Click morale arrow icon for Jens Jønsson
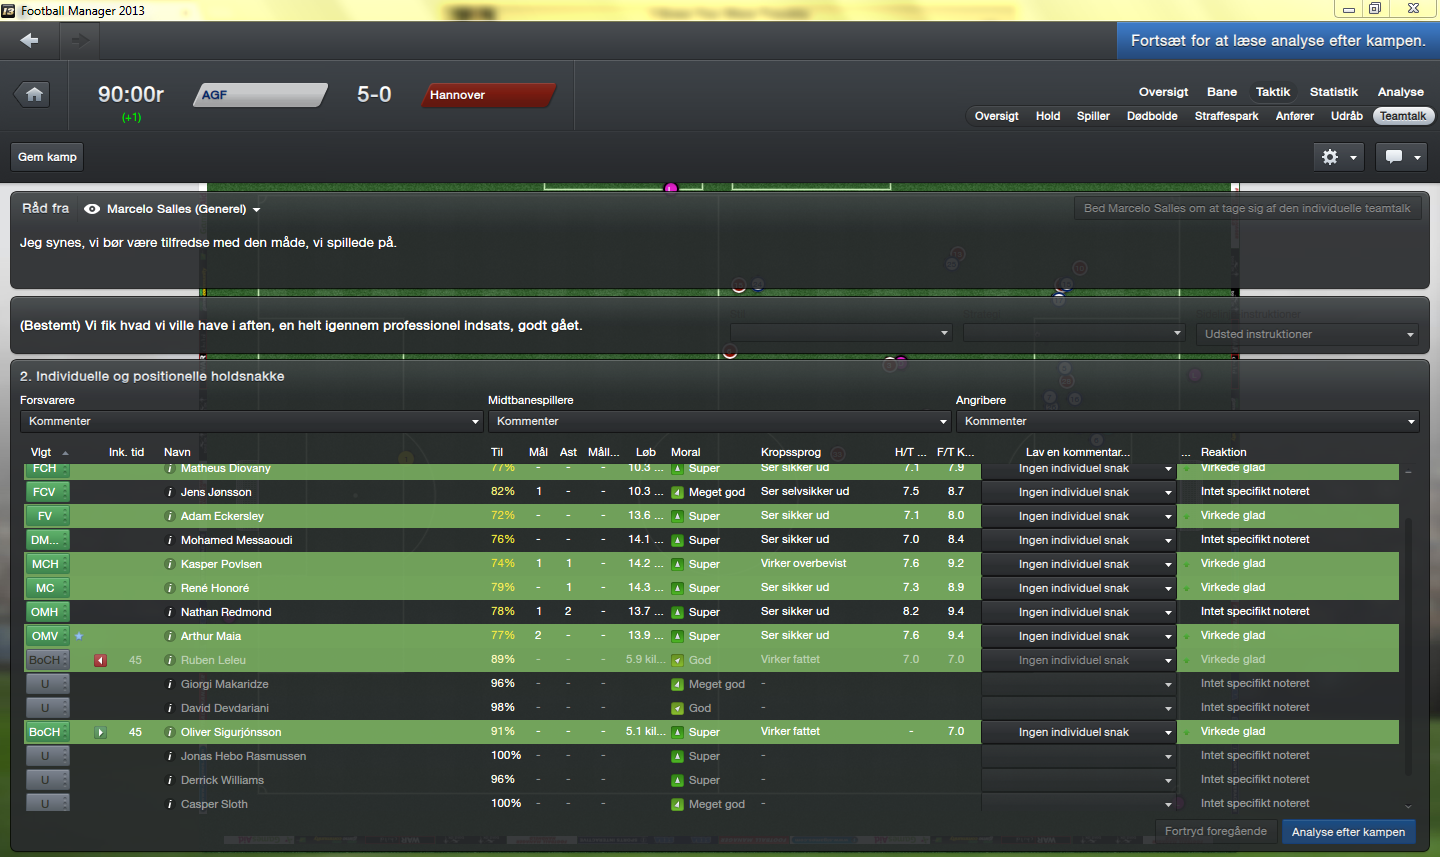This screenshot has width=1440, height=857. (677, 492)
